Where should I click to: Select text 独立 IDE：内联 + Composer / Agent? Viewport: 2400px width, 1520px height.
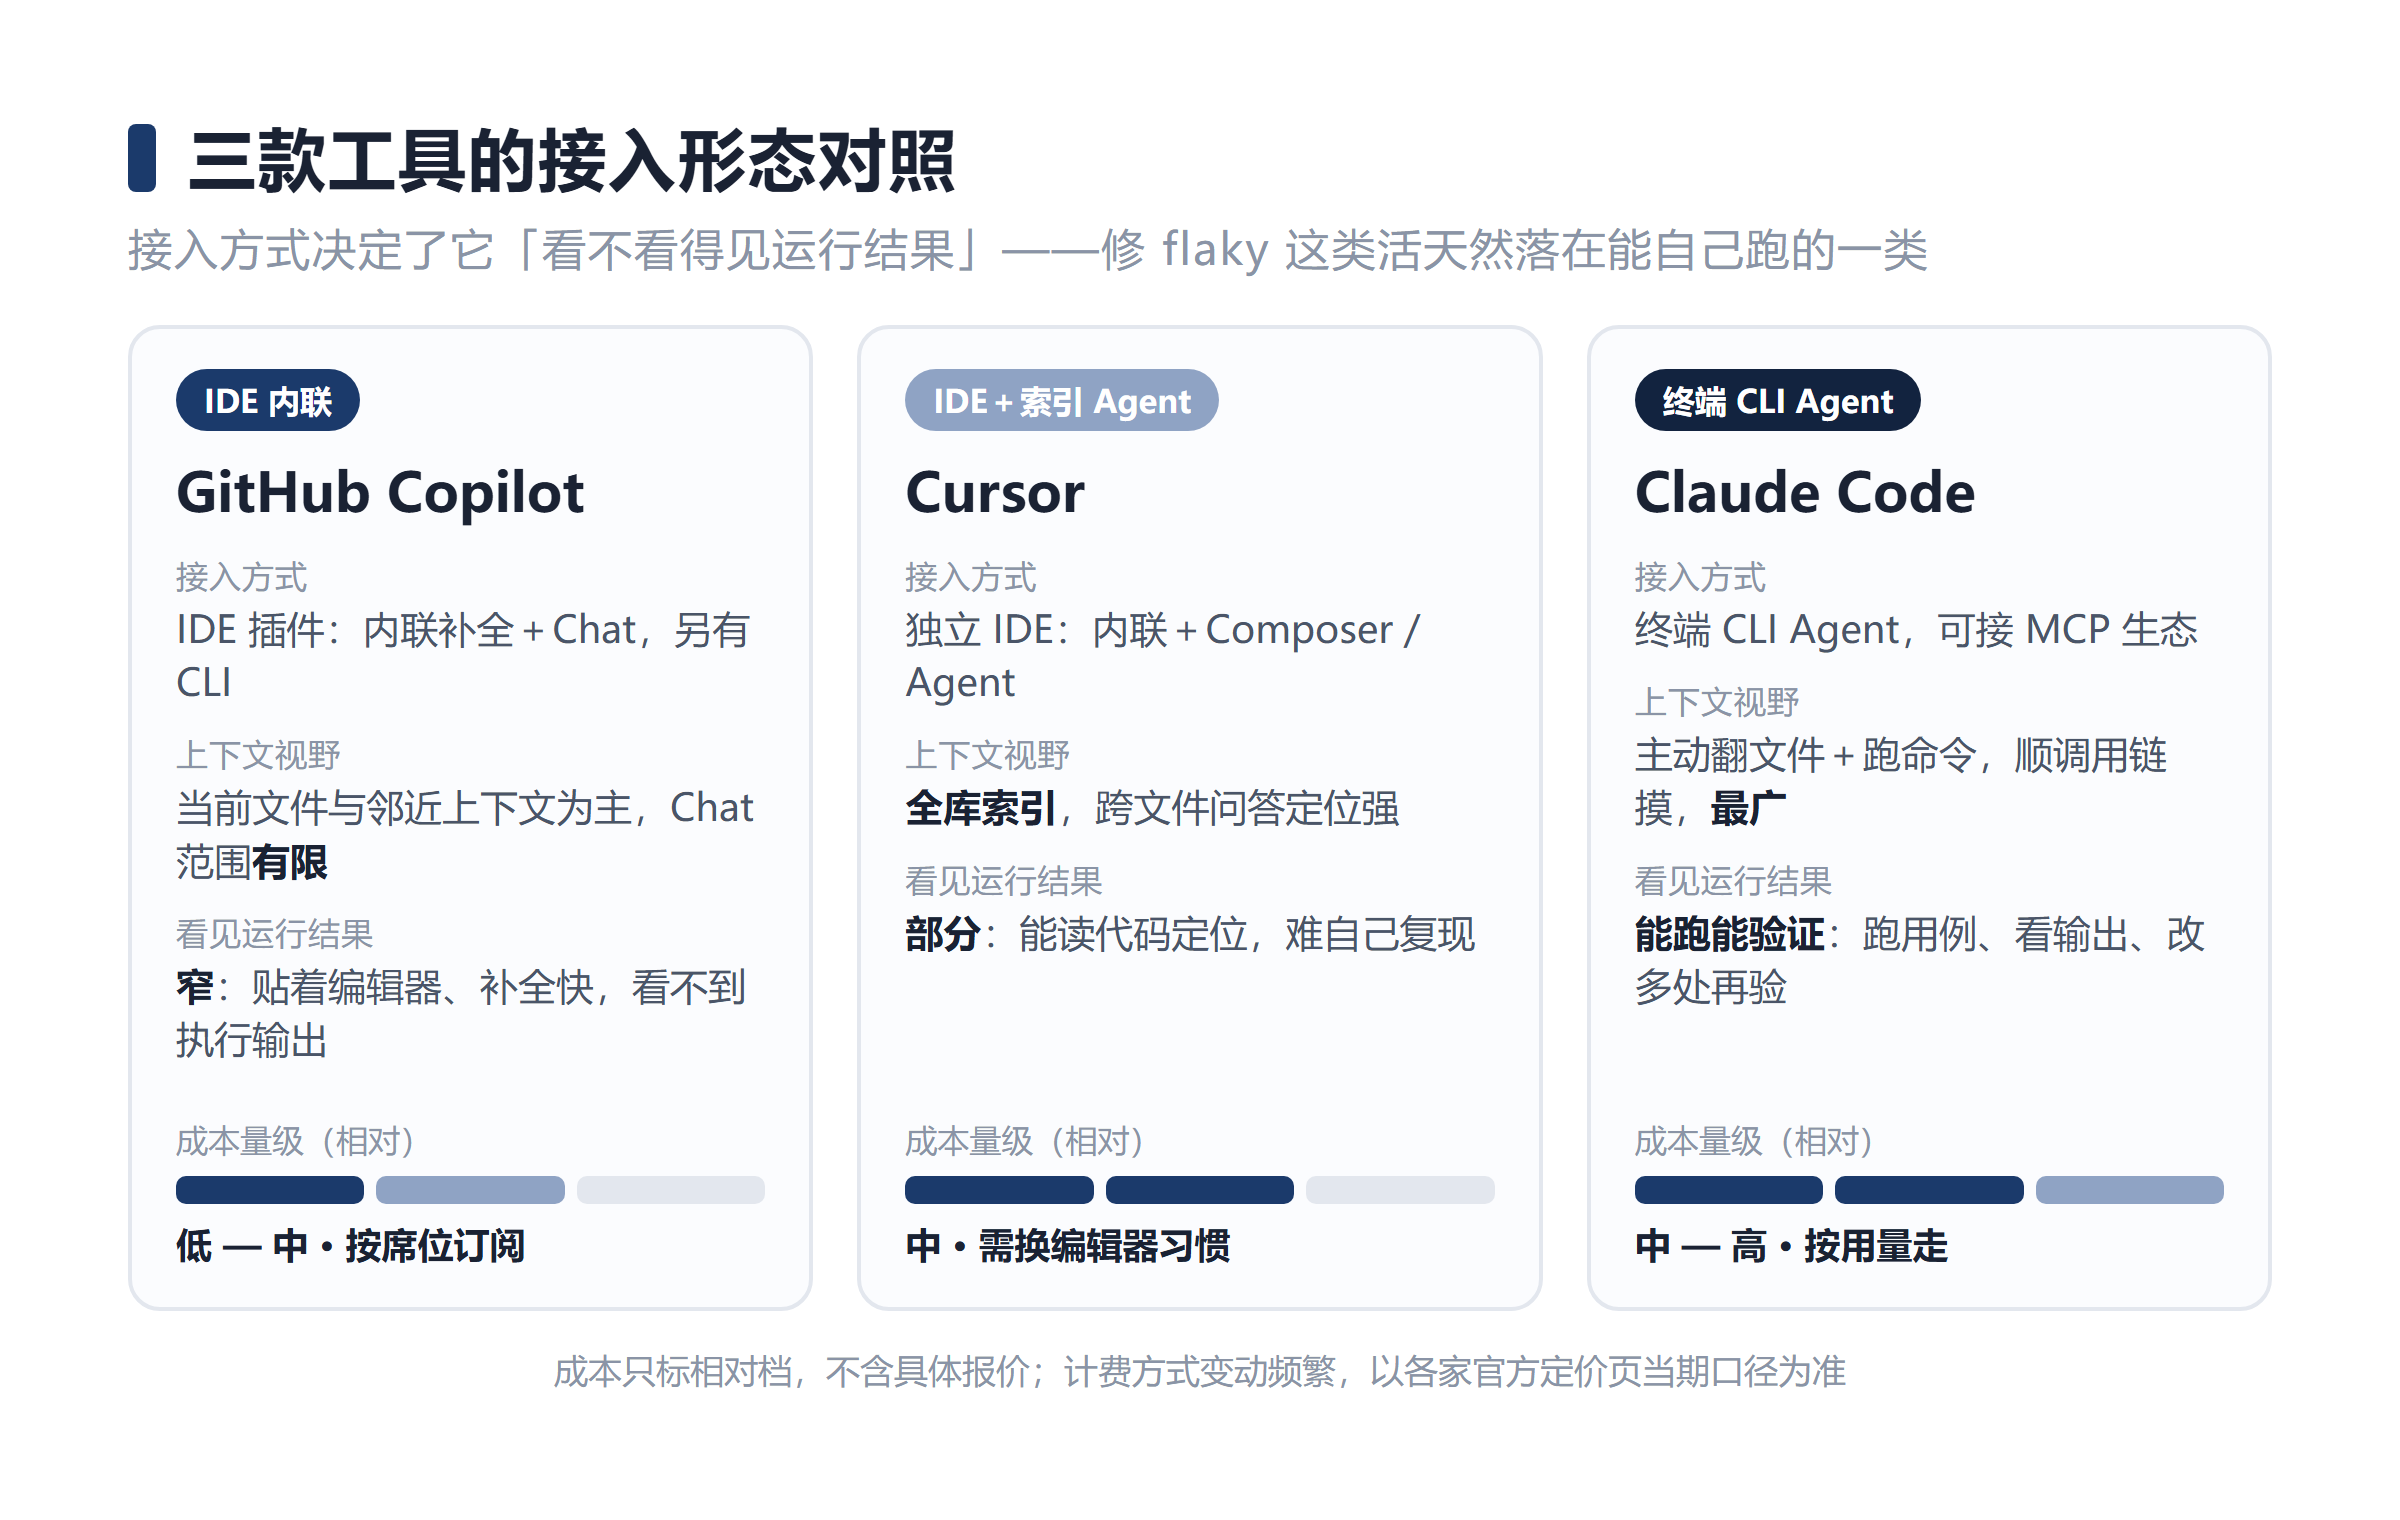[1162, 656]
